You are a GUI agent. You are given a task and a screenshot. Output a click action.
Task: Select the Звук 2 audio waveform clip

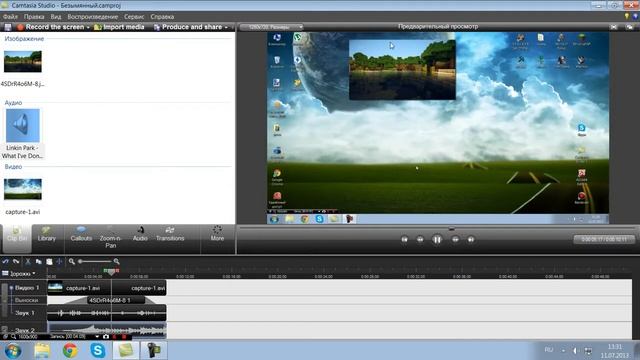(x=107, y=329)
